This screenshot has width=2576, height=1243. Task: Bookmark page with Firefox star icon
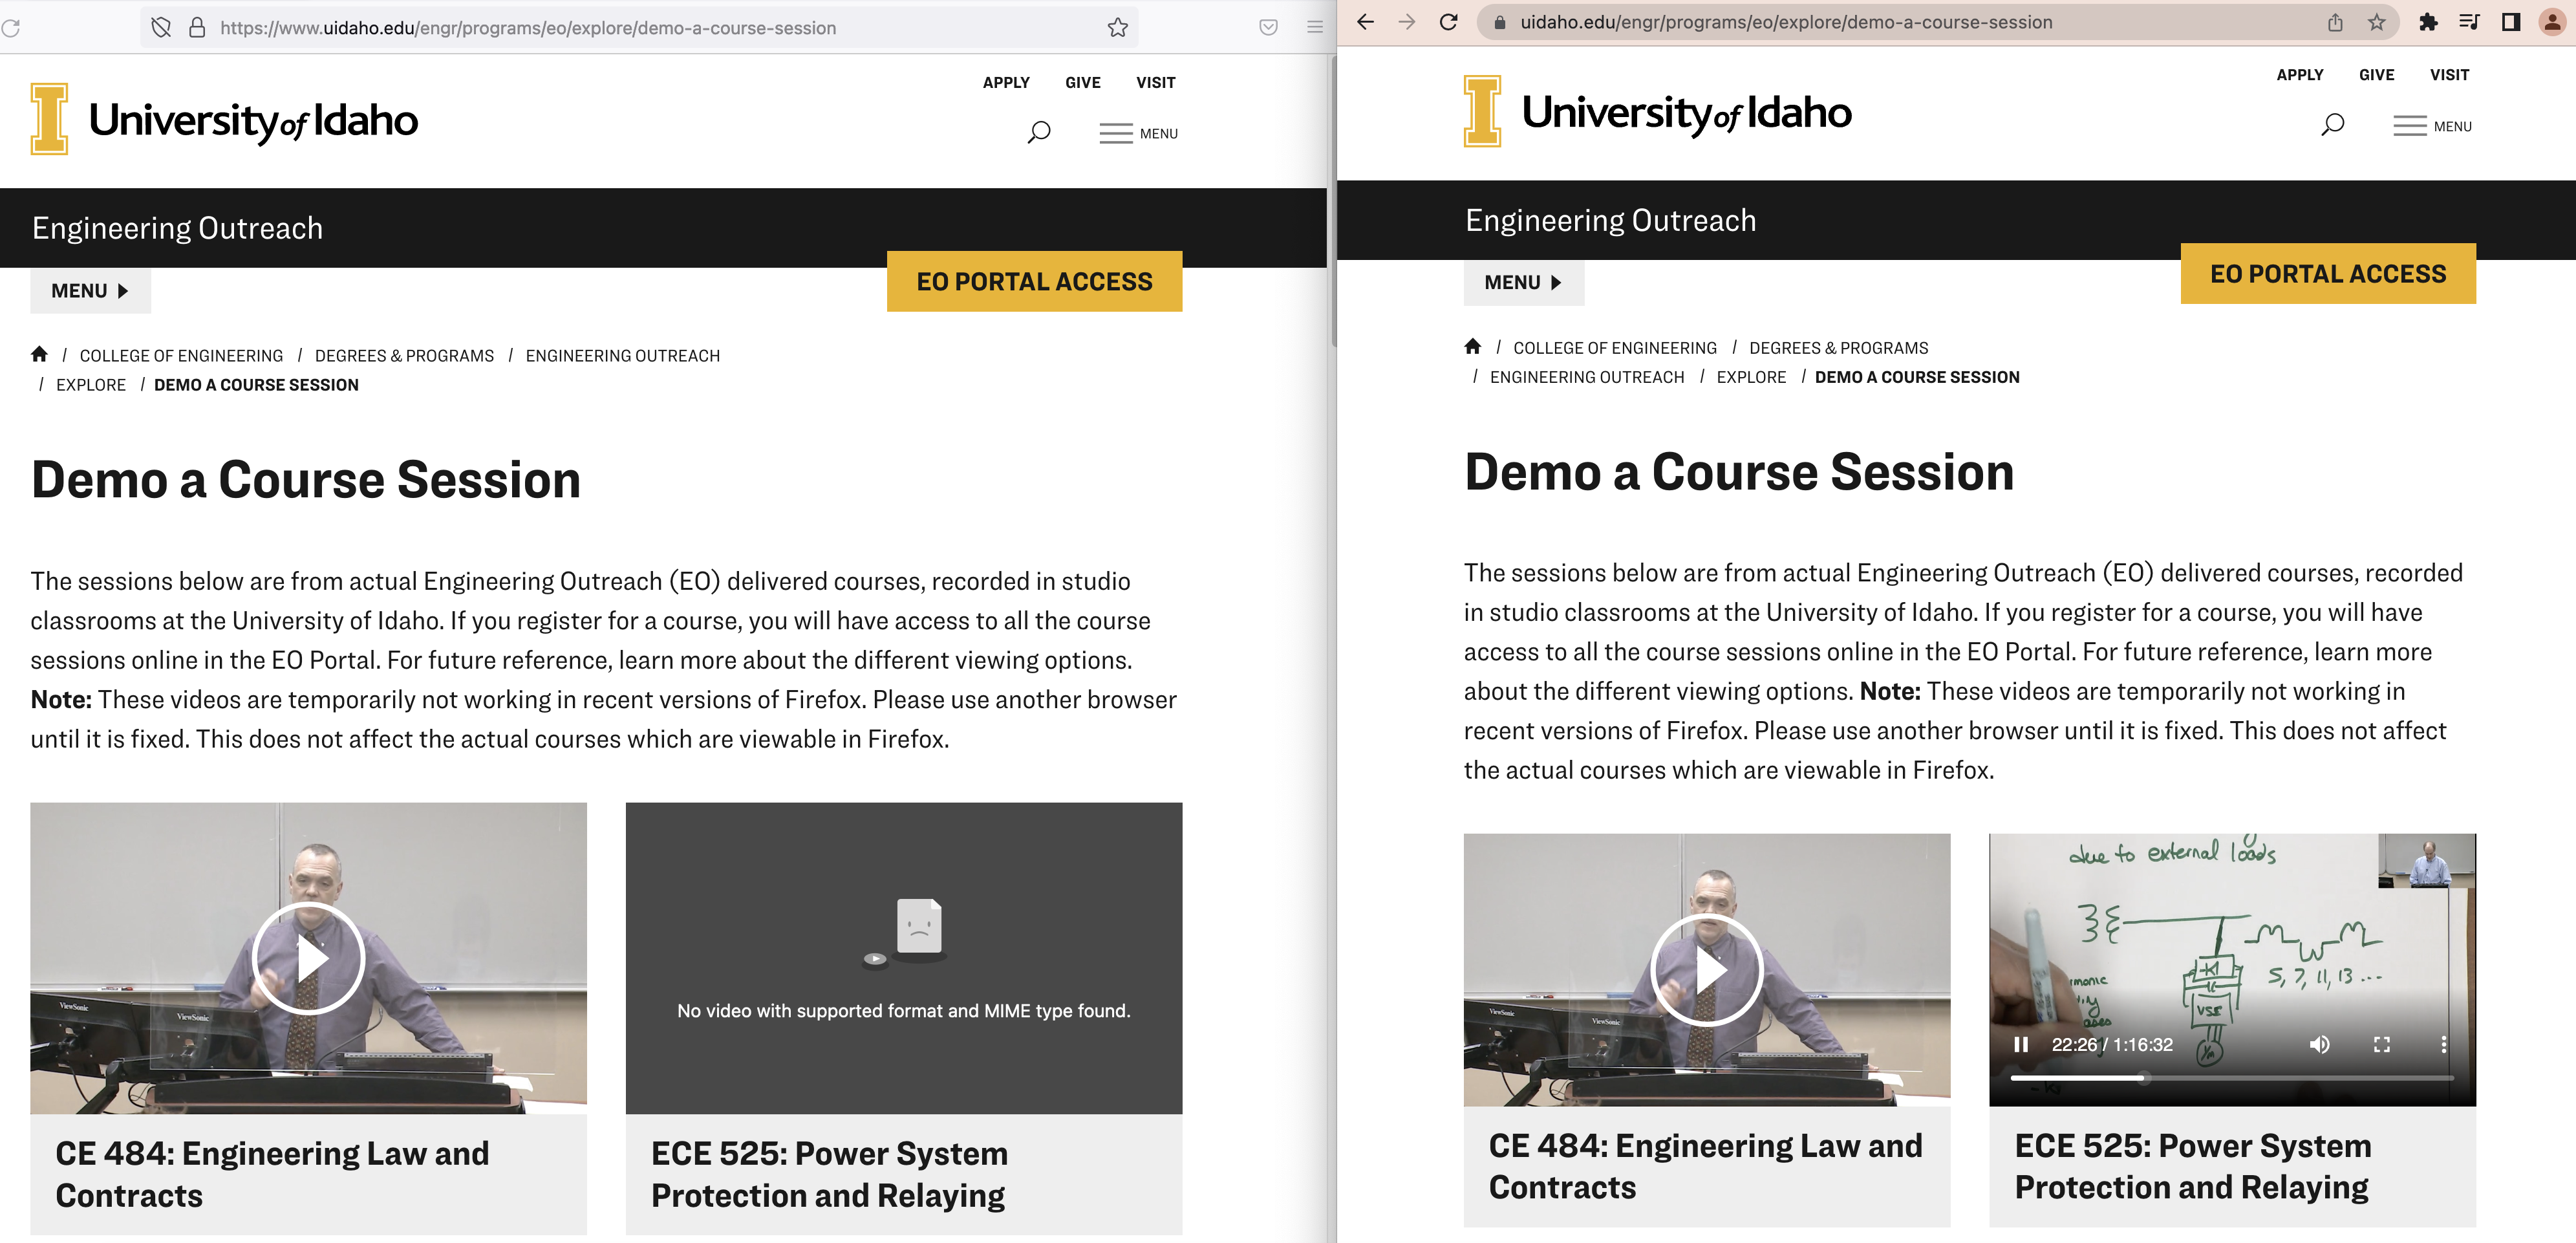pyautogui.click(x=1117, y=28)
